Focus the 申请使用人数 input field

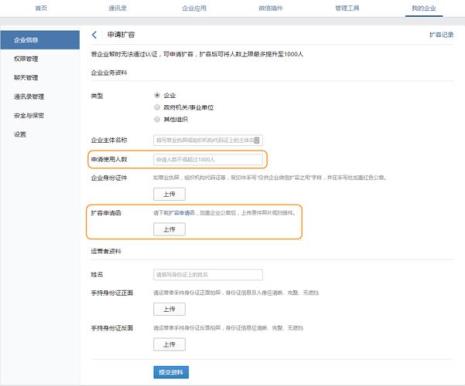(x=208, y=159)
